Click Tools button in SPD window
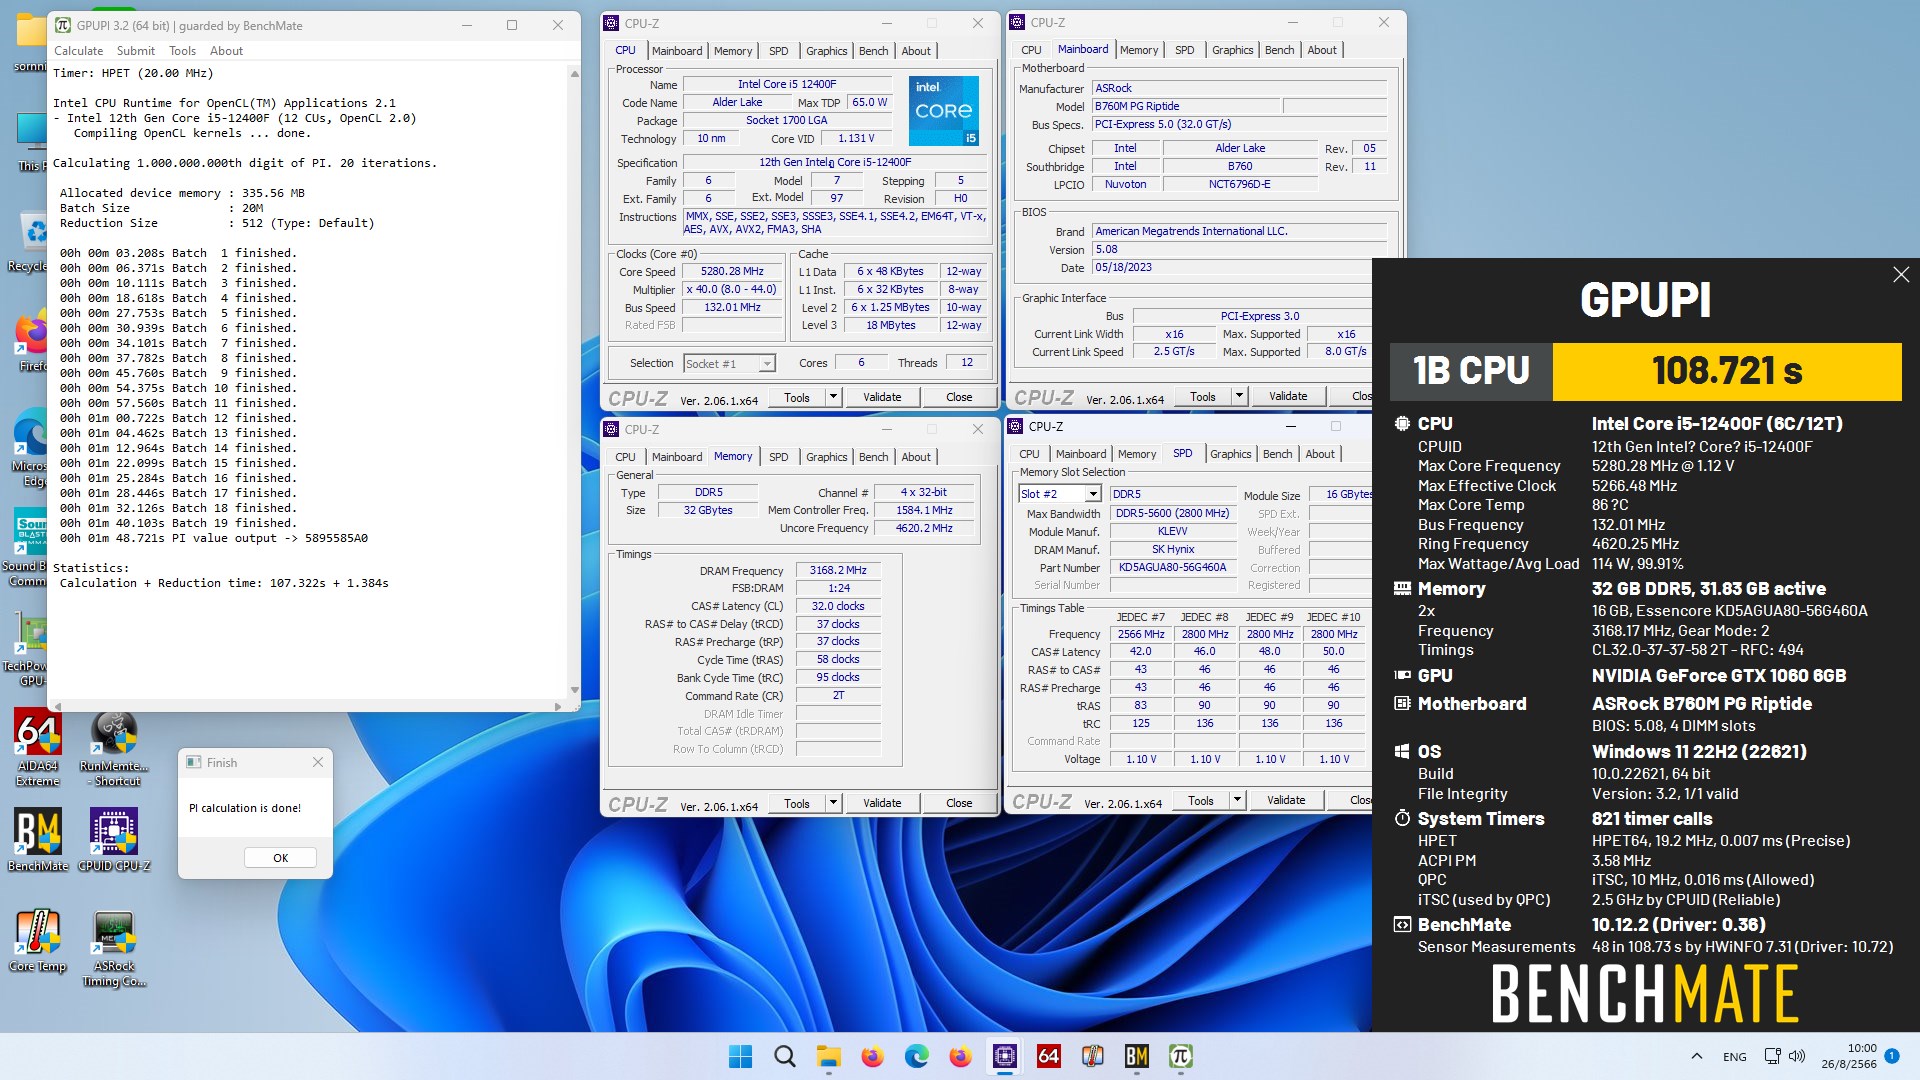1920x1080 pixels. coord(1200,800)
